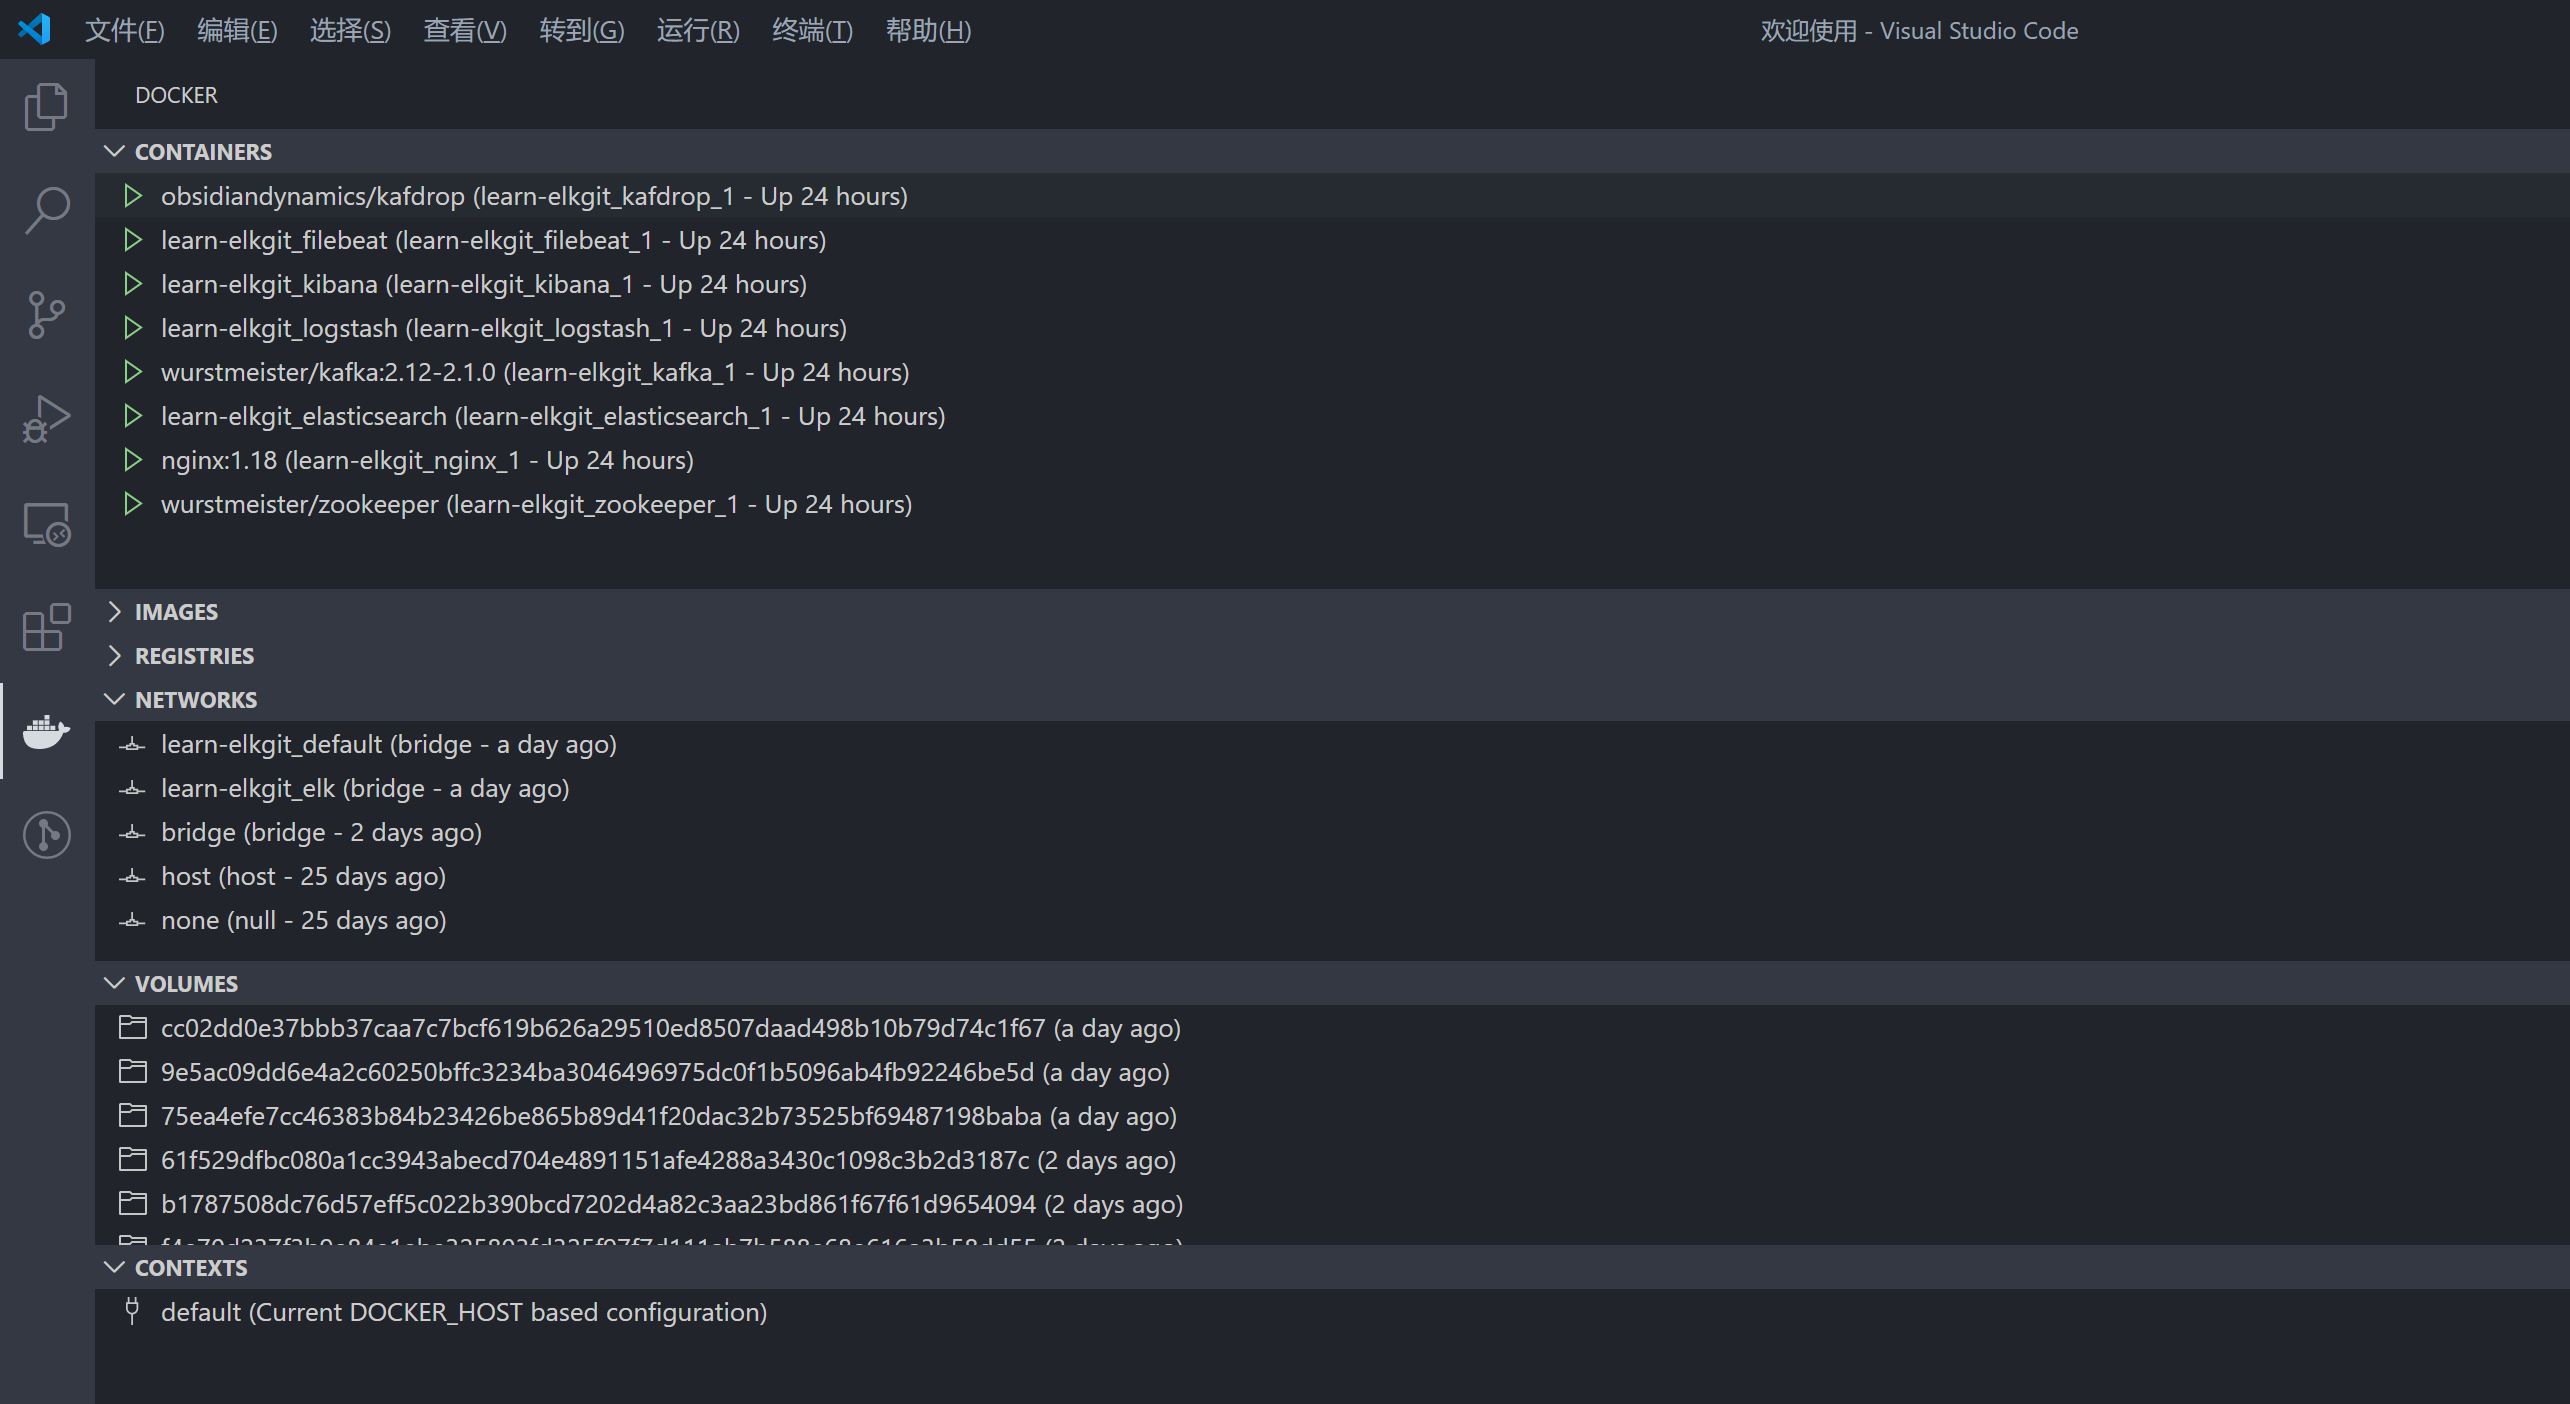The image size is (2570, 1404).
Task: Open the 查看(V) menu
Action: tap(465, 31)
